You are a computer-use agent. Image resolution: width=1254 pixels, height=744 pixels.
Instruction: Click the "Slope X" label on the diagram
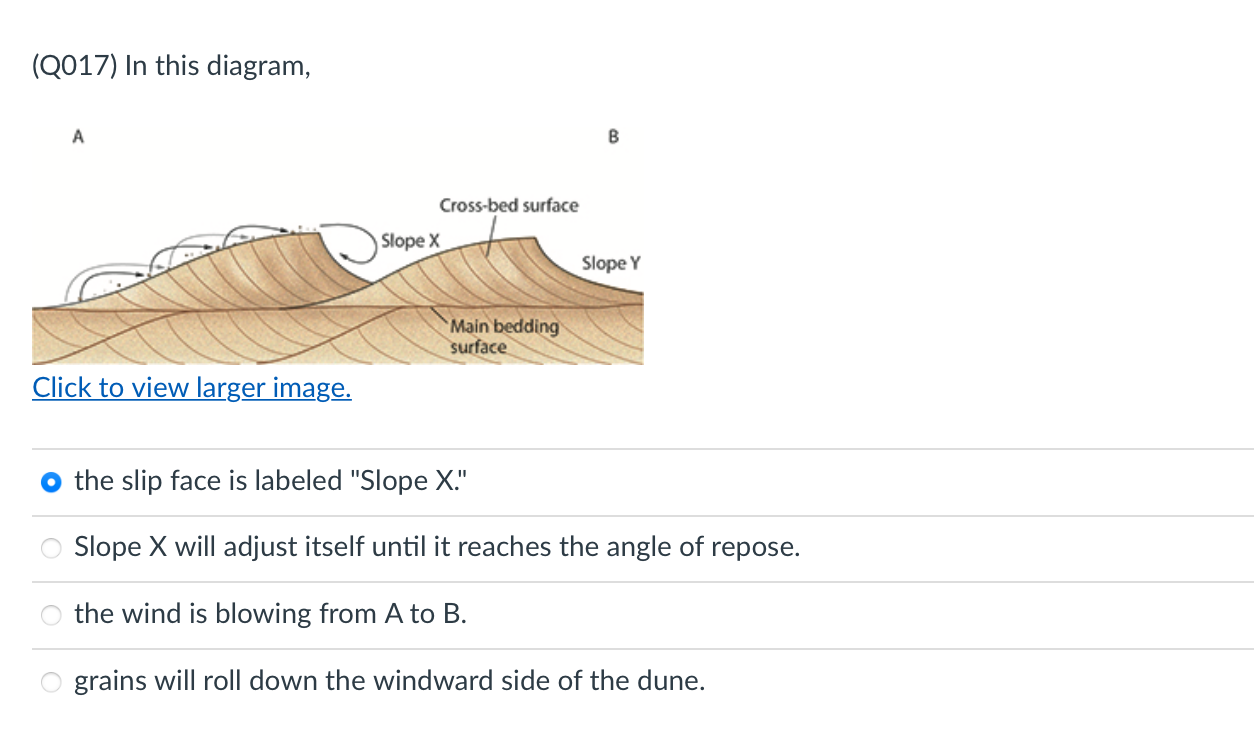click(410, 240)
